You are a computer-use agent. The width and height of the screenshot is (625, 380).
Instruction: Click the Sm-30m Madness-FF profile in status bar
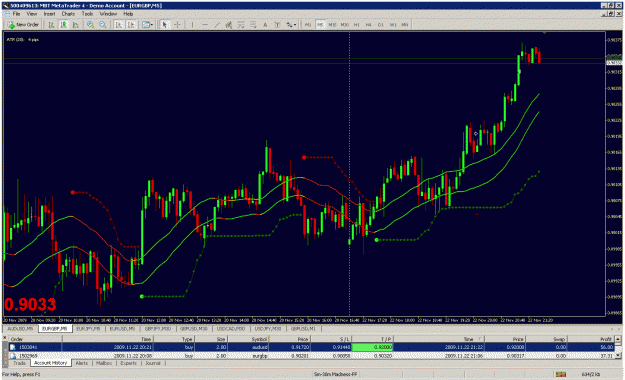[335, 374]
